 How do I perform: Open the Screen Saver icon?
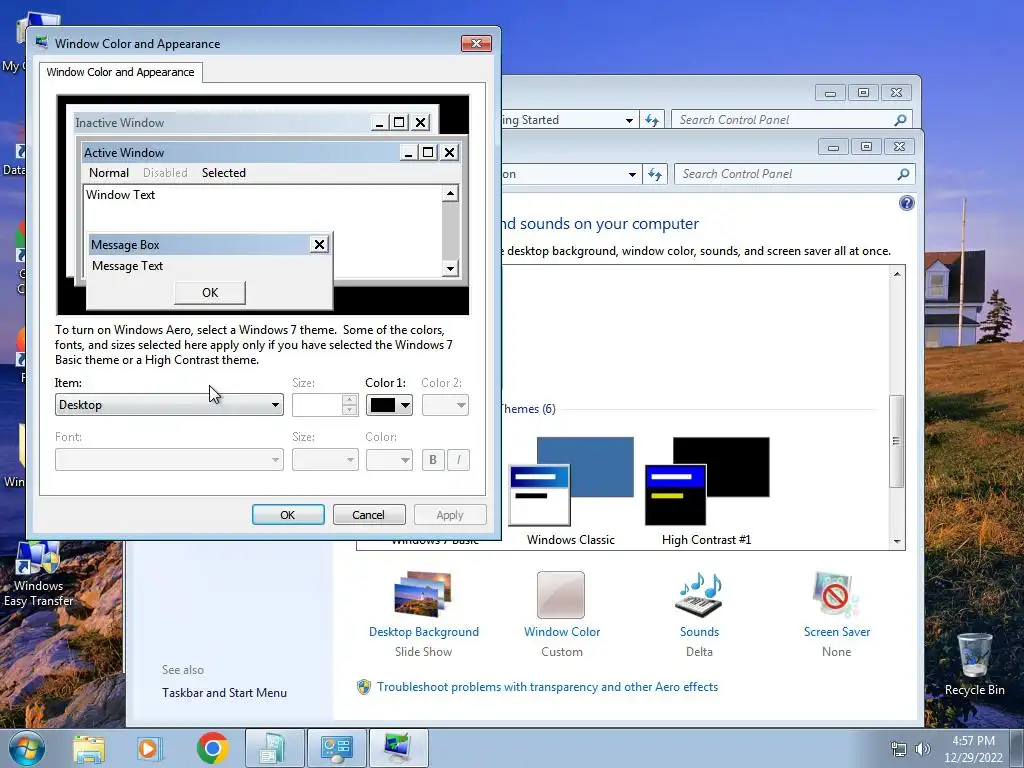[836, 594]
